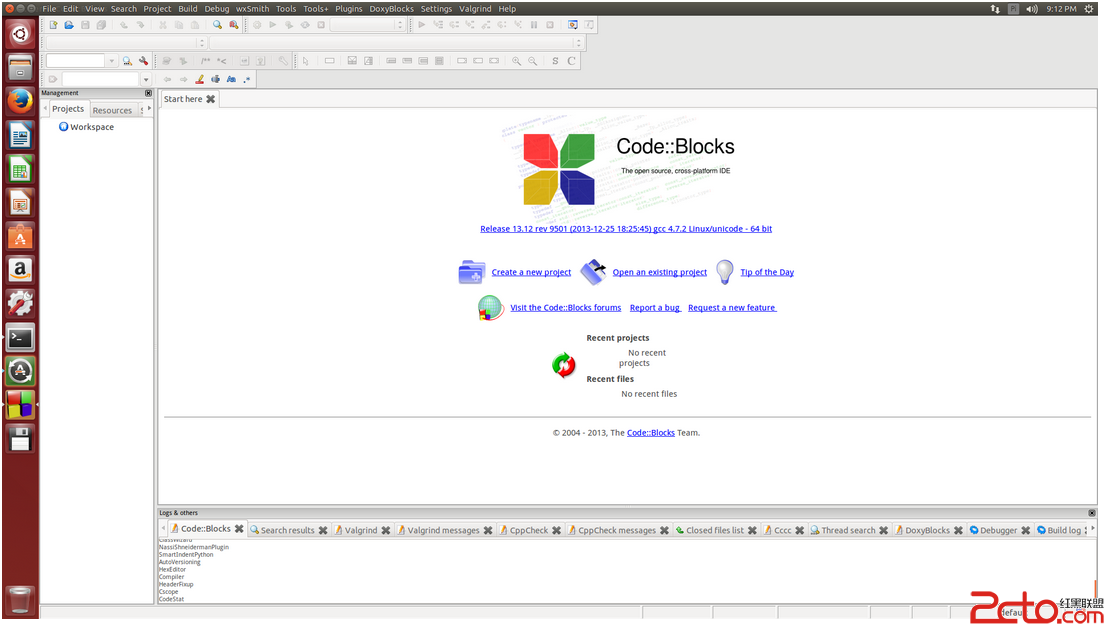
Task: Open the code completion function dropdown
Action: click(x=397, y=43)
